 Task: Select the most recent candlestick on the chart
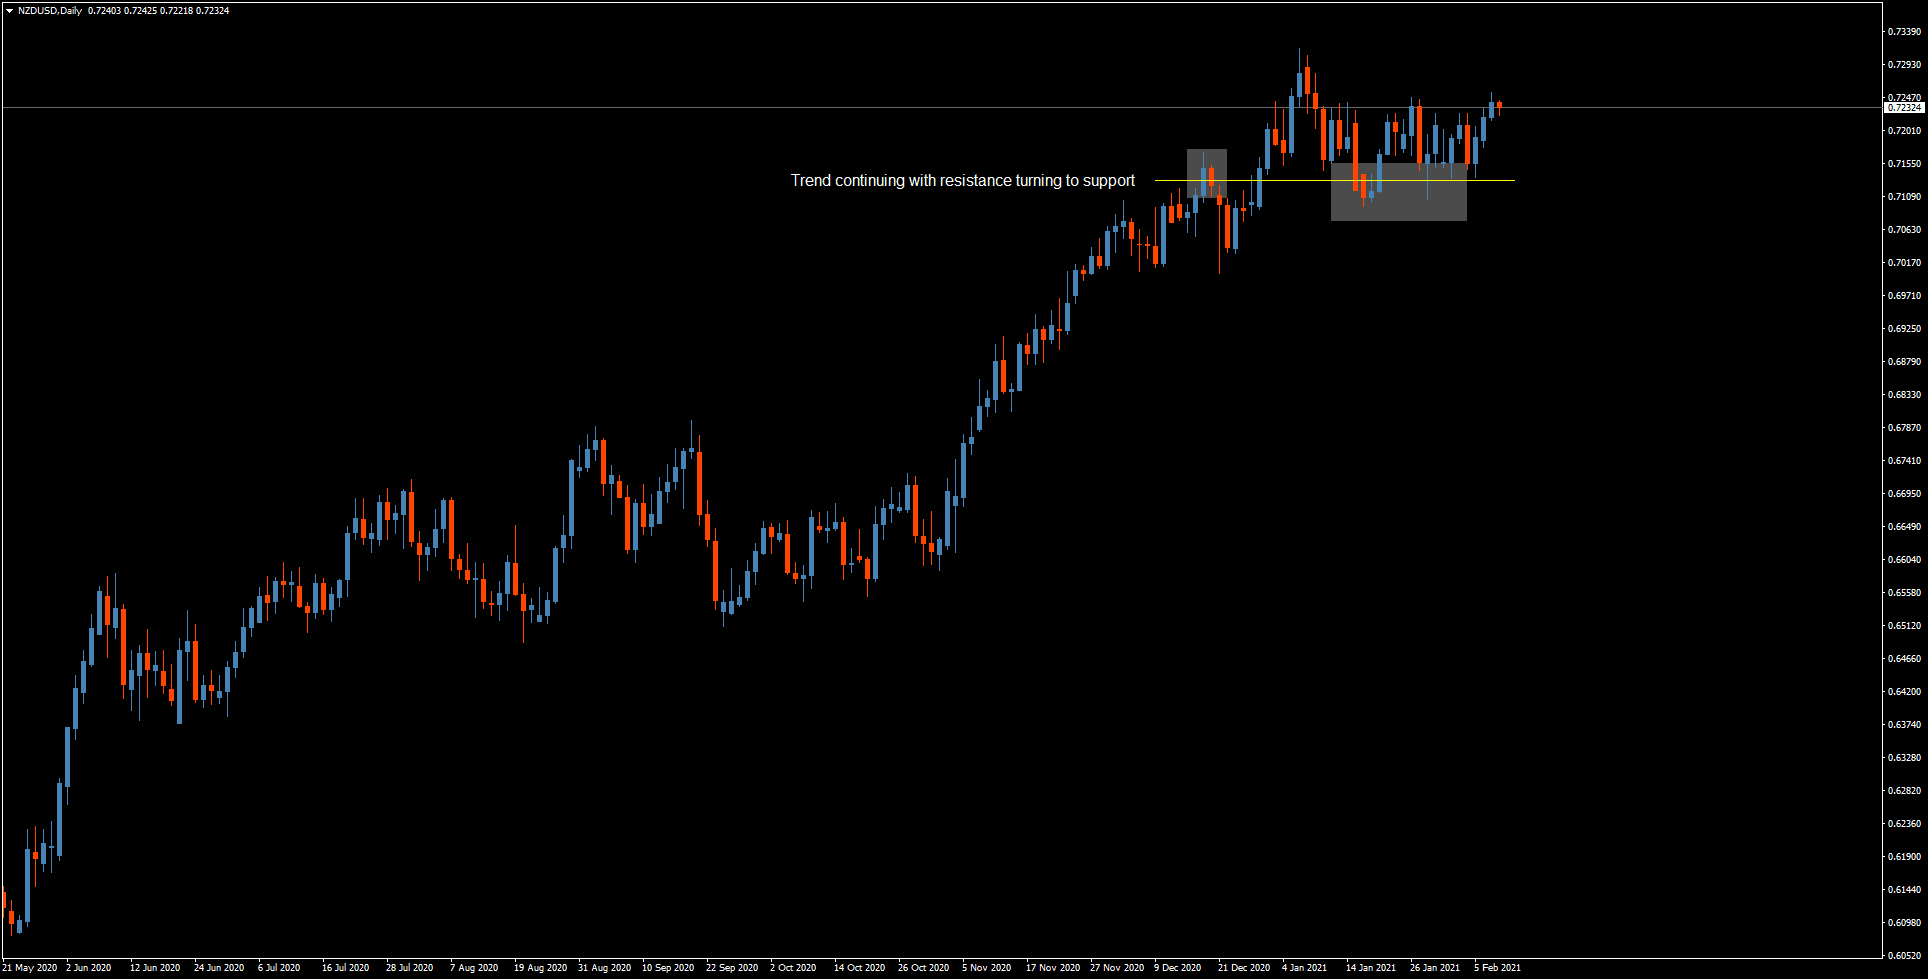pyautogui.click(x=1498, y=105)
